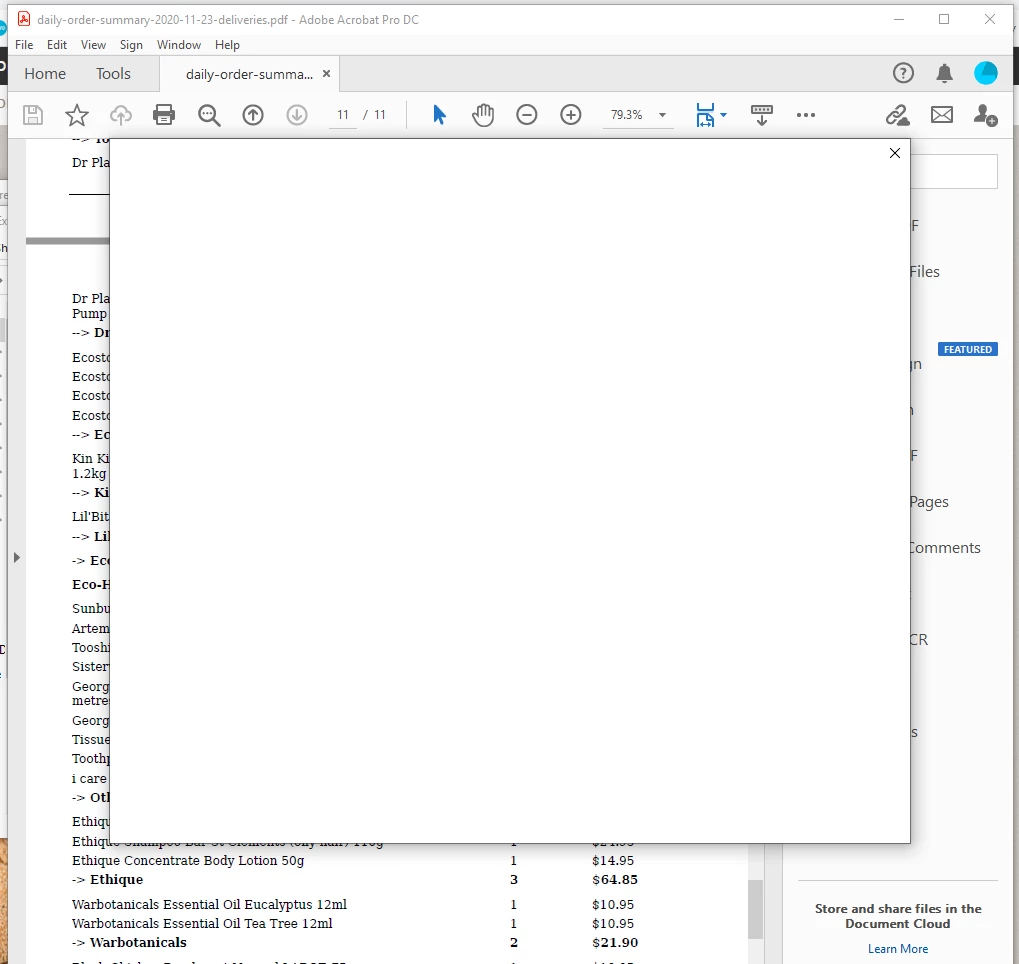
Task: Activate the Hand pan tool
Action: coord(483,115)
